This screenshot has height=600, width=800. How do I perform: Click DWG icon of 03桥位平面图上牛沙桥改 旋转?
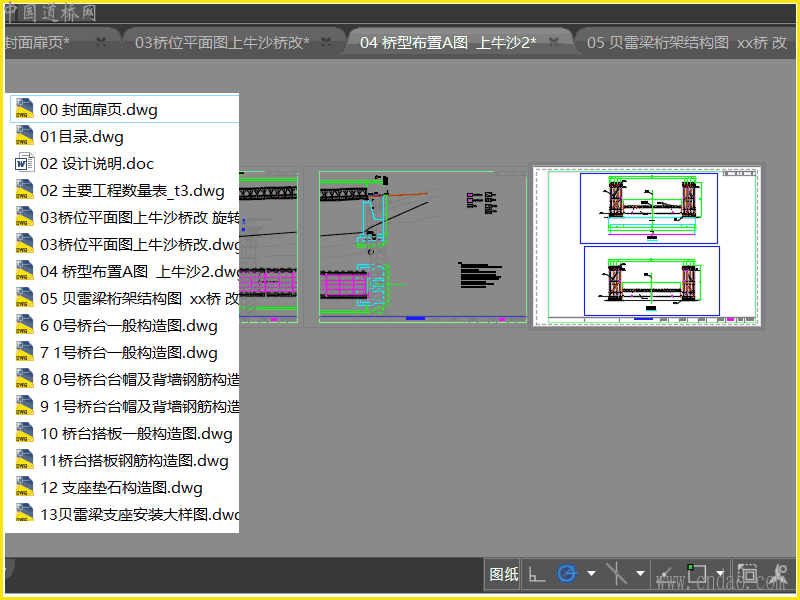pyautogui.click(x=24, y=217)
